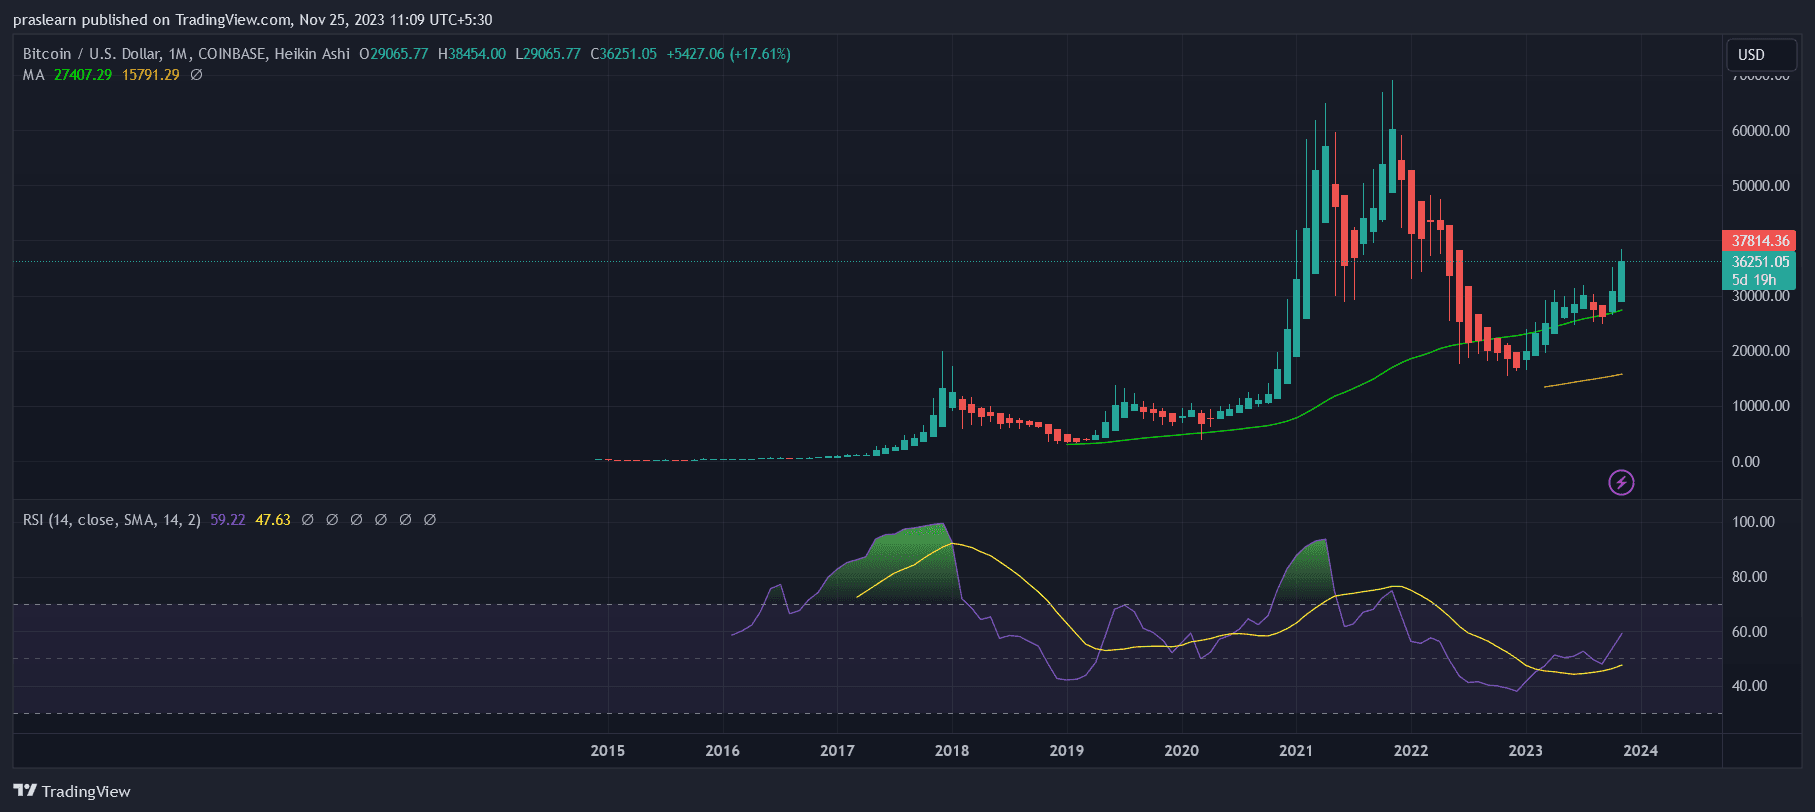This screenshot has width=1815, height=812.
Task: Click the purple lightning bolt icon
Action: (x=1621, y=483)
